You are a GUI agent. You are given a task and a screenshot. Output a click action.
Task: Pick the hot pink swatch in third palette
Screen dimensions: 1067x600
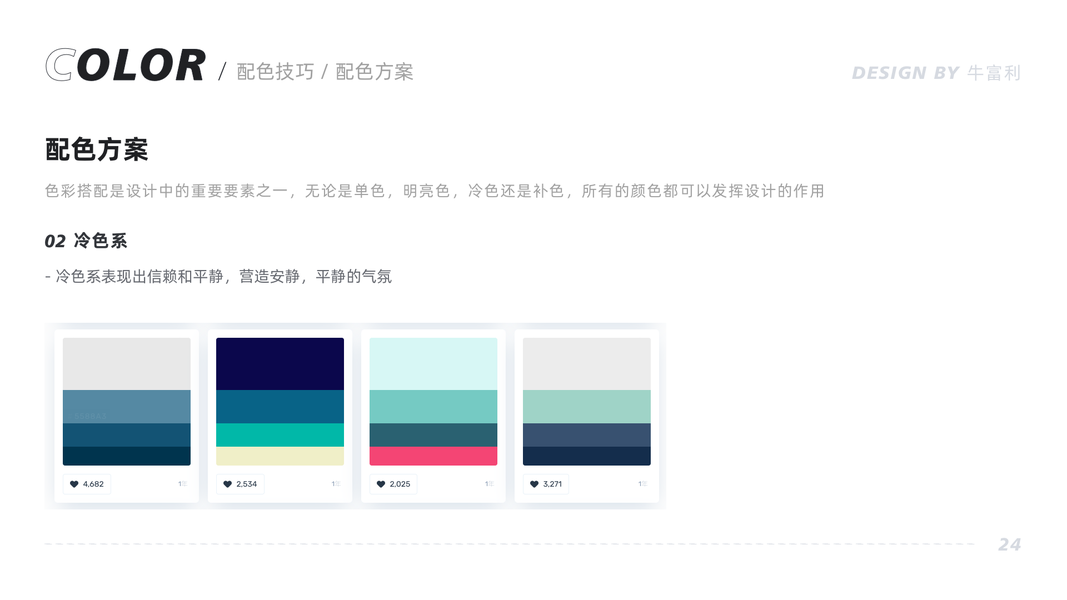click(x=433, y=456)
